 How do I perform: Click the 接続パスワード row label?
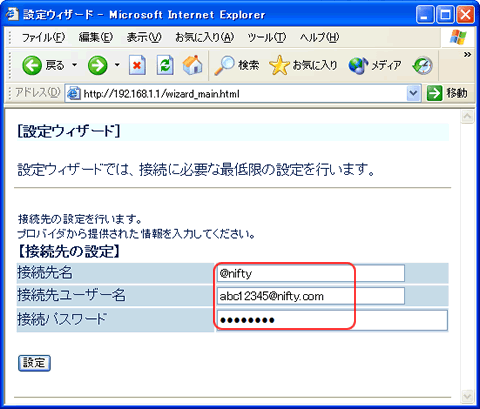[x=62, y=319]
